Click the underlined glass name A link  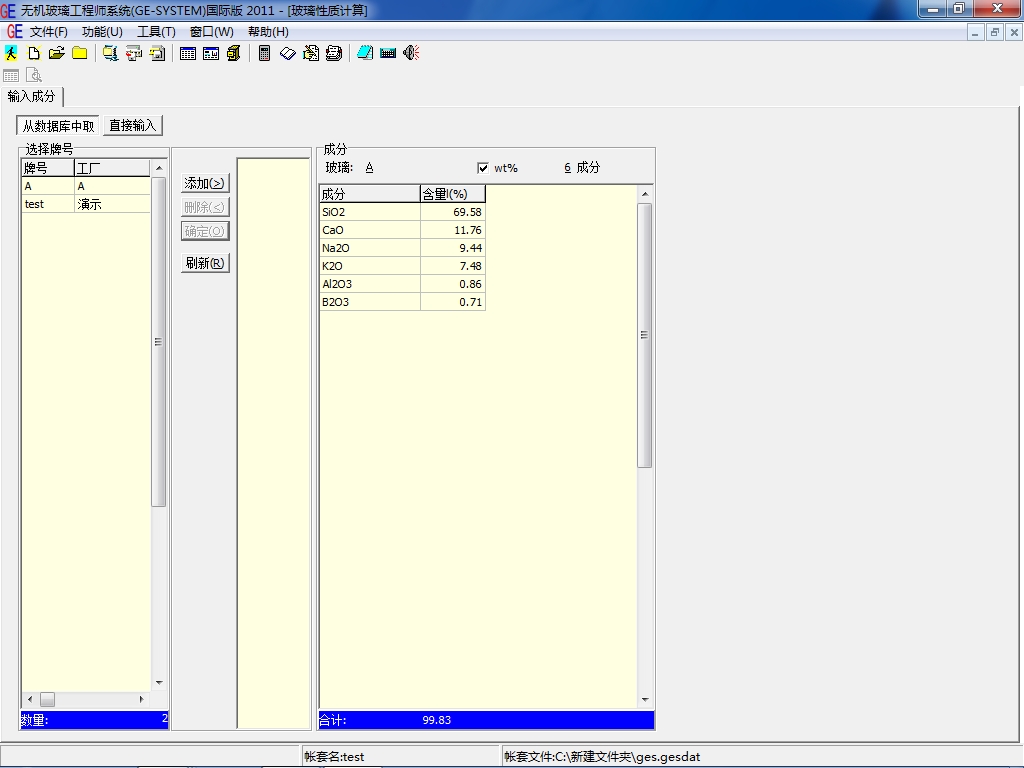coord(369,168)
